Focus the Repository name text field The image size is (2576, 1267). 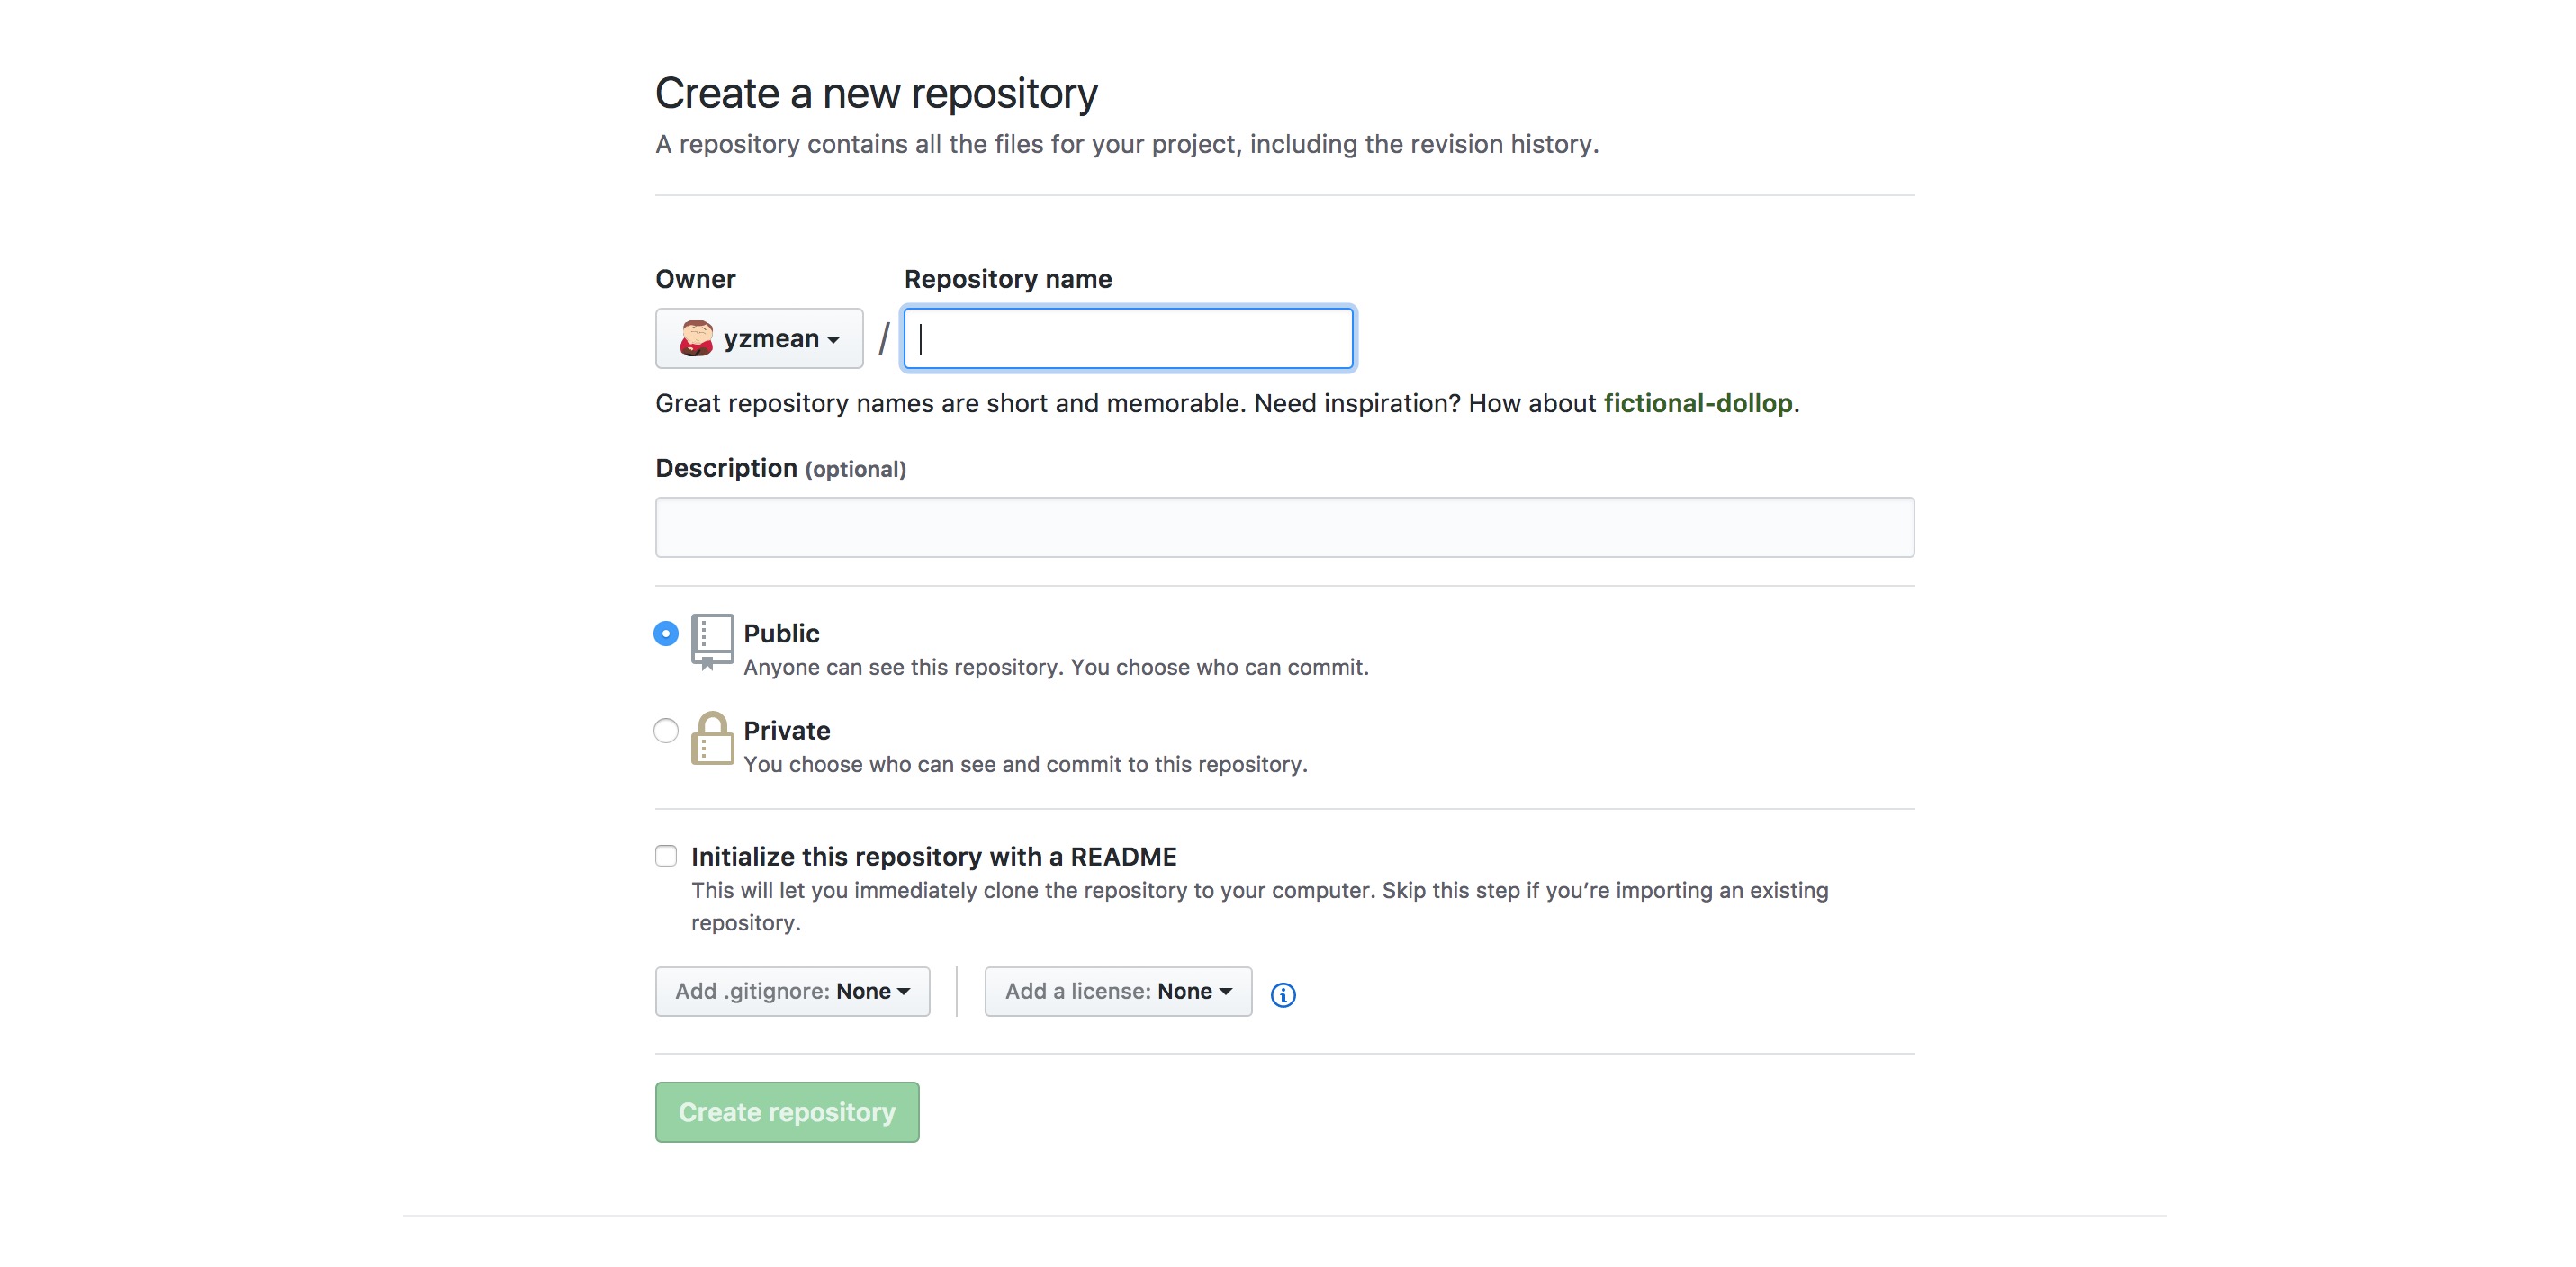click(1128, 339)
